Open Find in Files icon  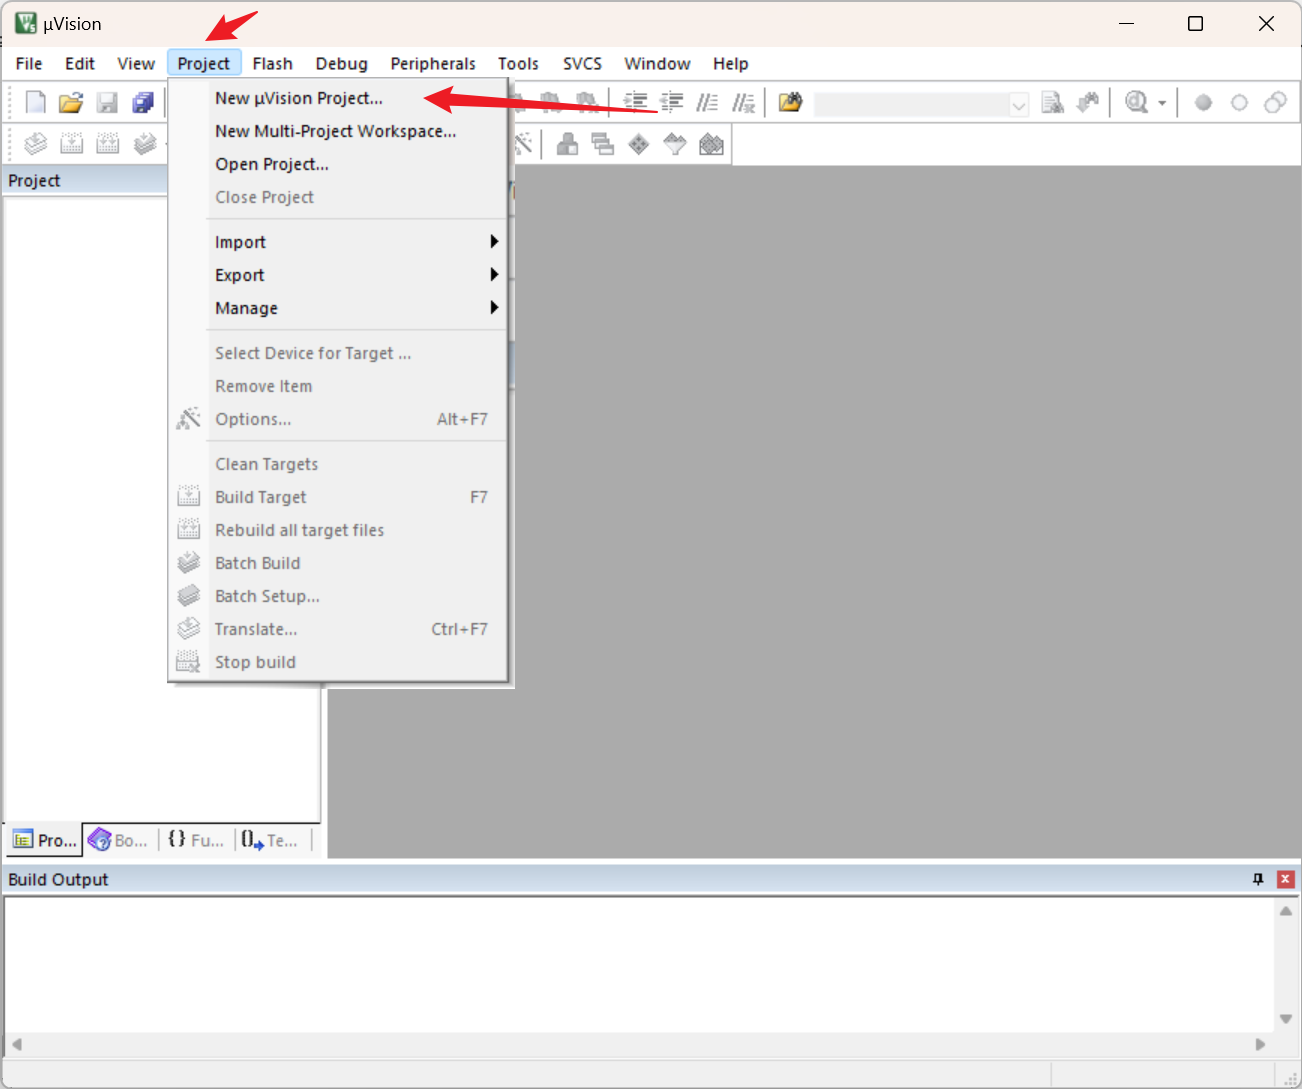(790, 102)
